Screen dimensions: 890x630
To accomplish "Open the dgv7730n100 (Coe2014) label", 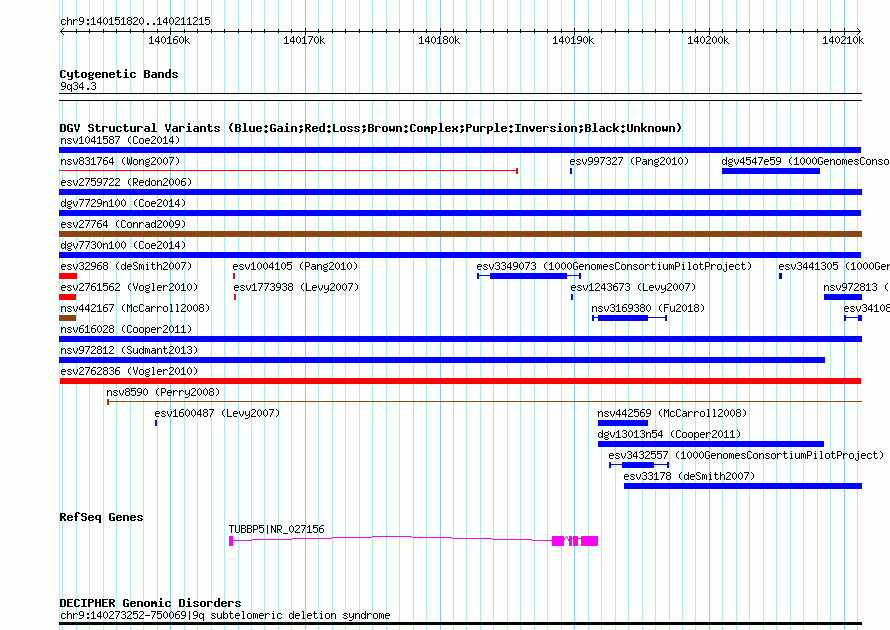I will tap(123, 245).
